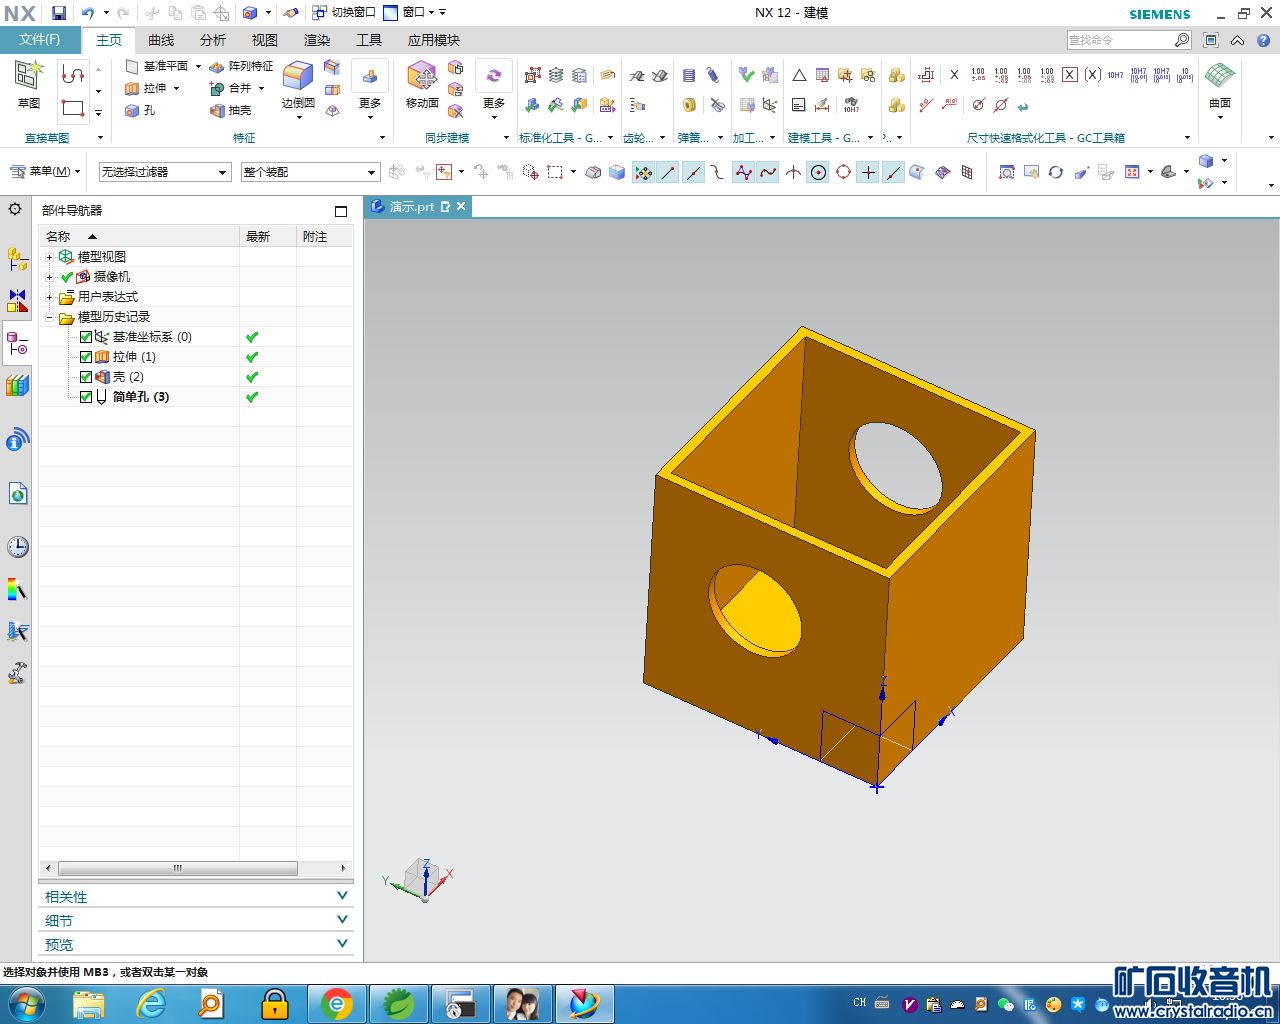The width and height of the screenshot is (1280, 1024).
Task: Expand the 摄像机 tree node
Action: (x=49, y=277)
